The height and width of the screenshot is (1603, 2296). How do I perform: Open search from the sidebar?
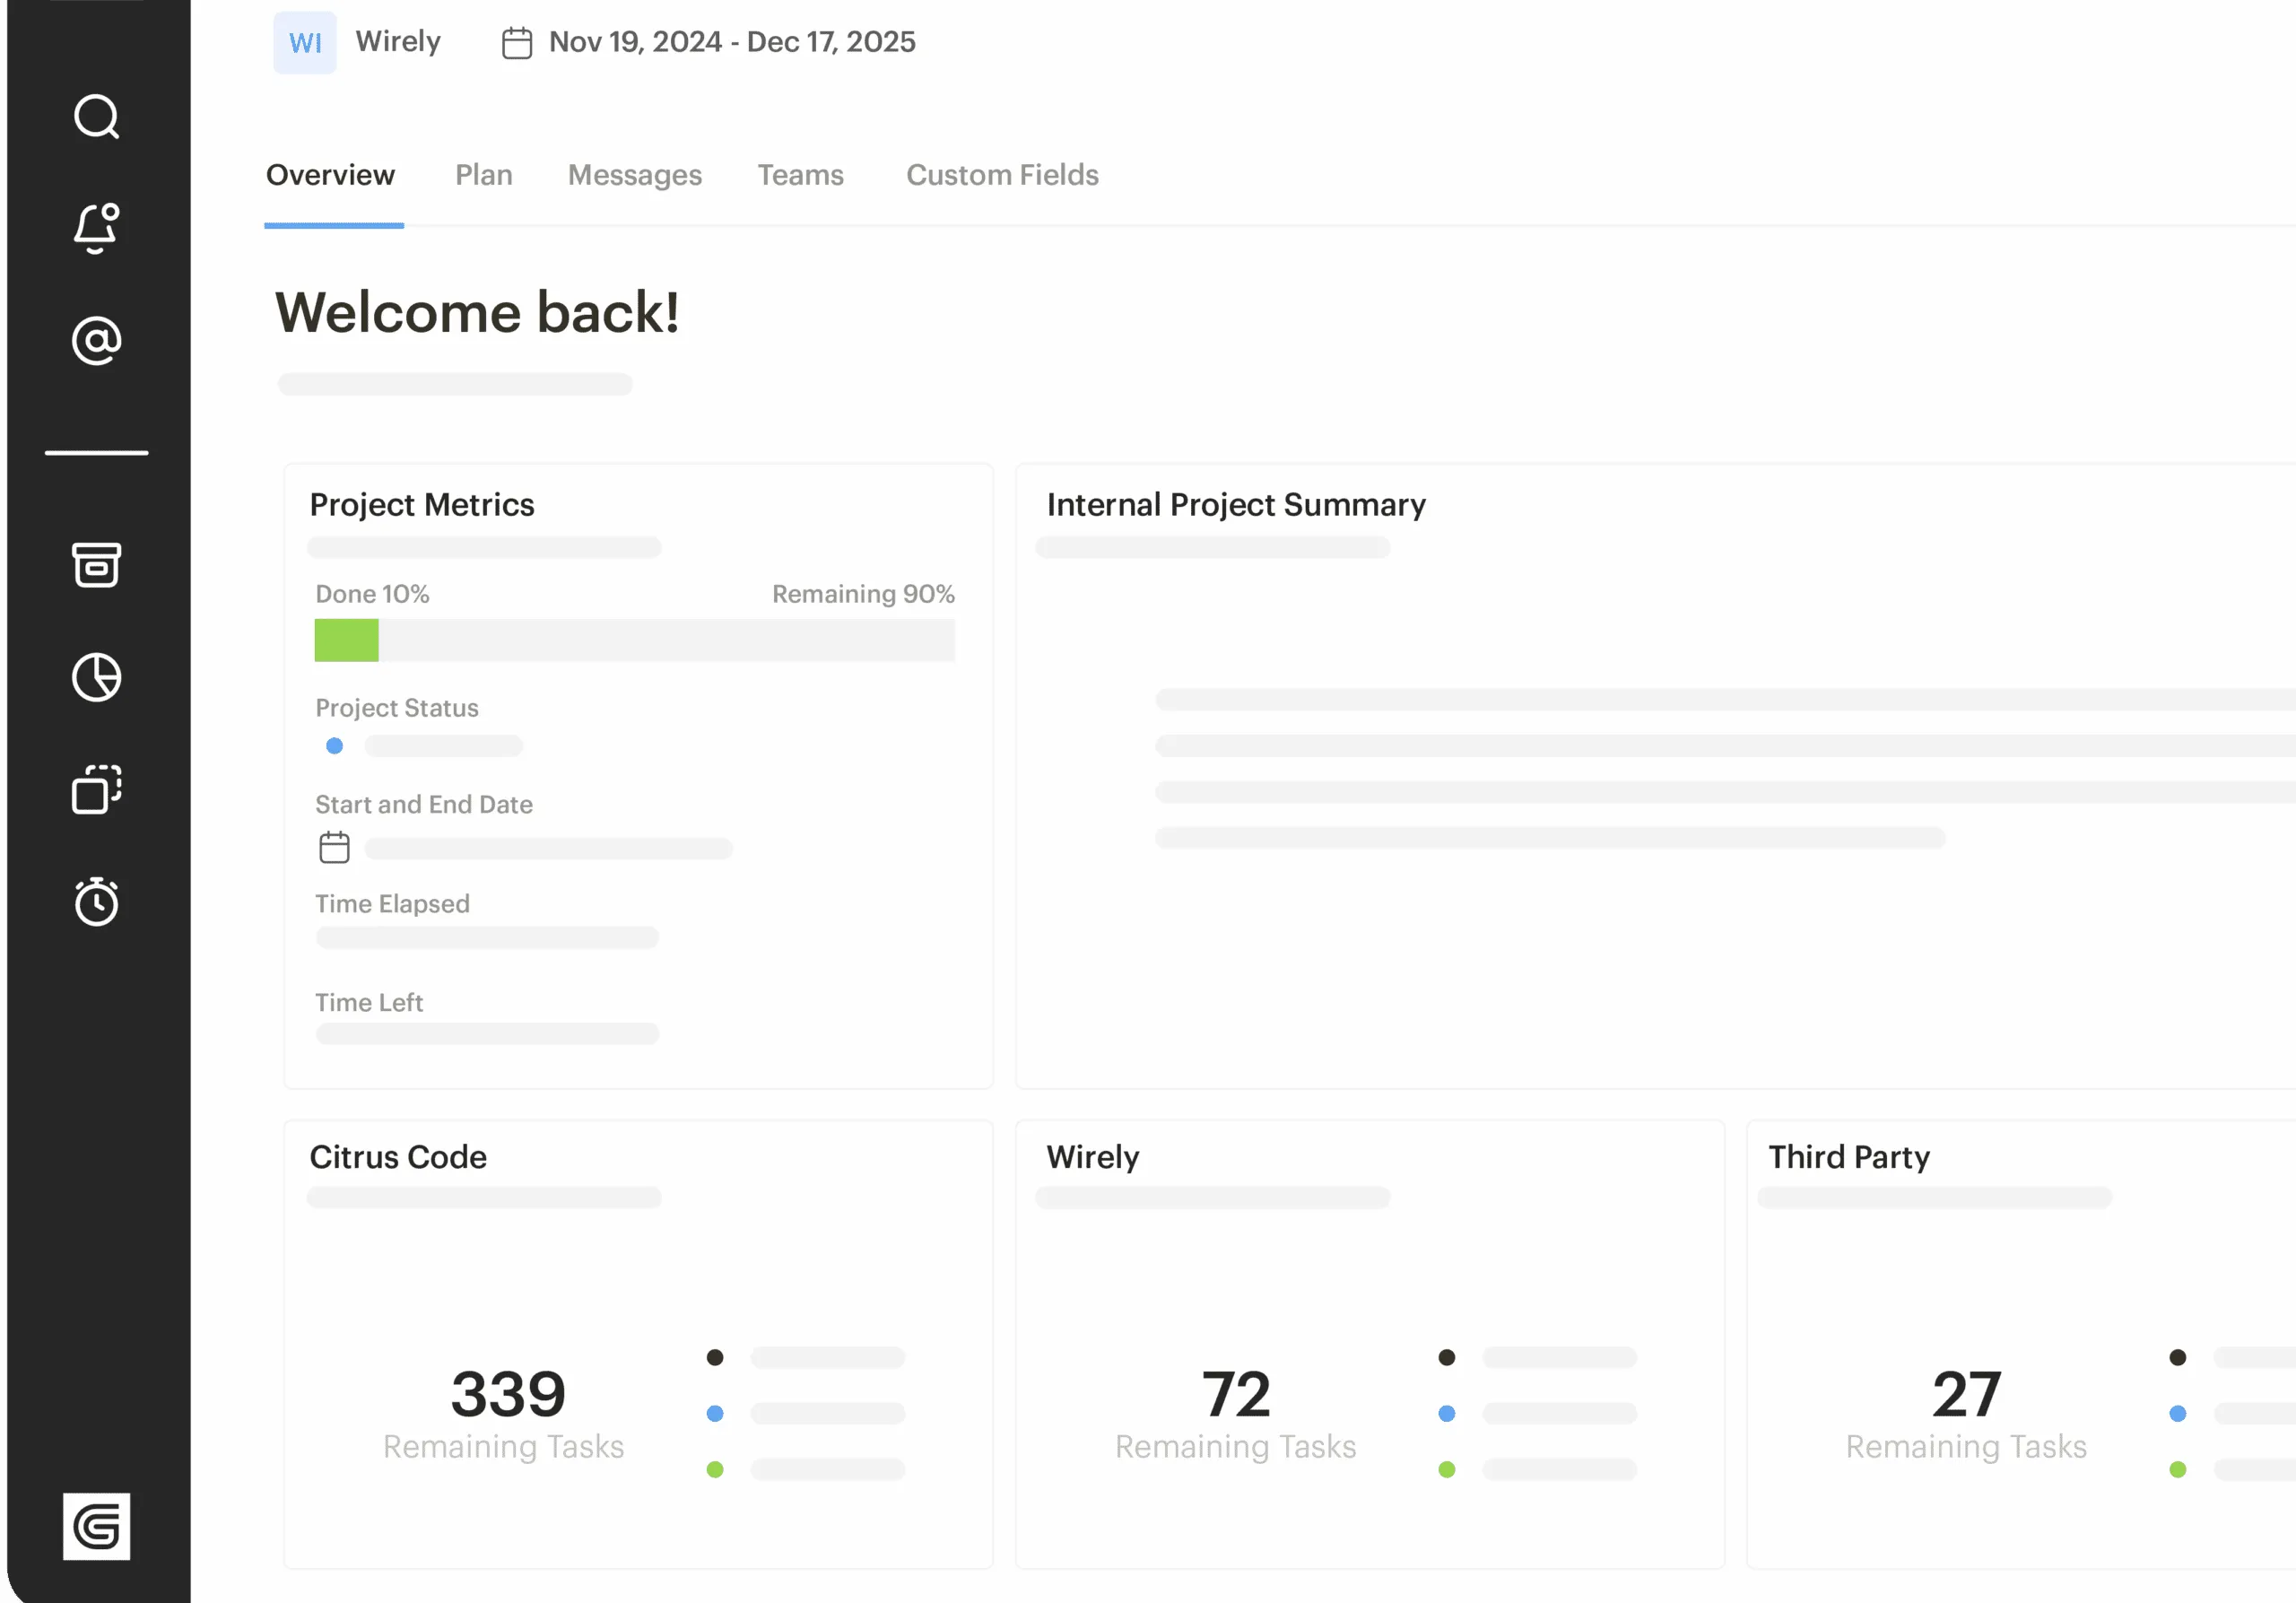point(97,117)
